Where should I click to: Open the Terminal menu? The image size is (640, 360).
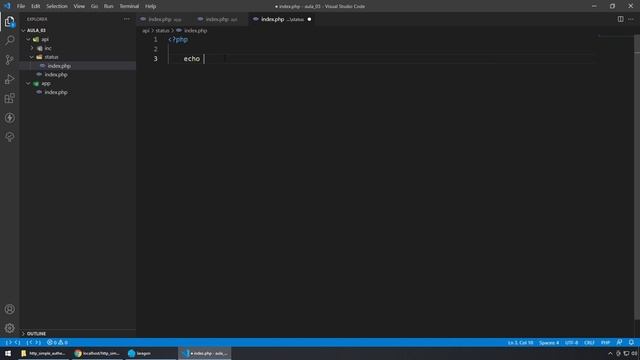[x=129, y=6]
